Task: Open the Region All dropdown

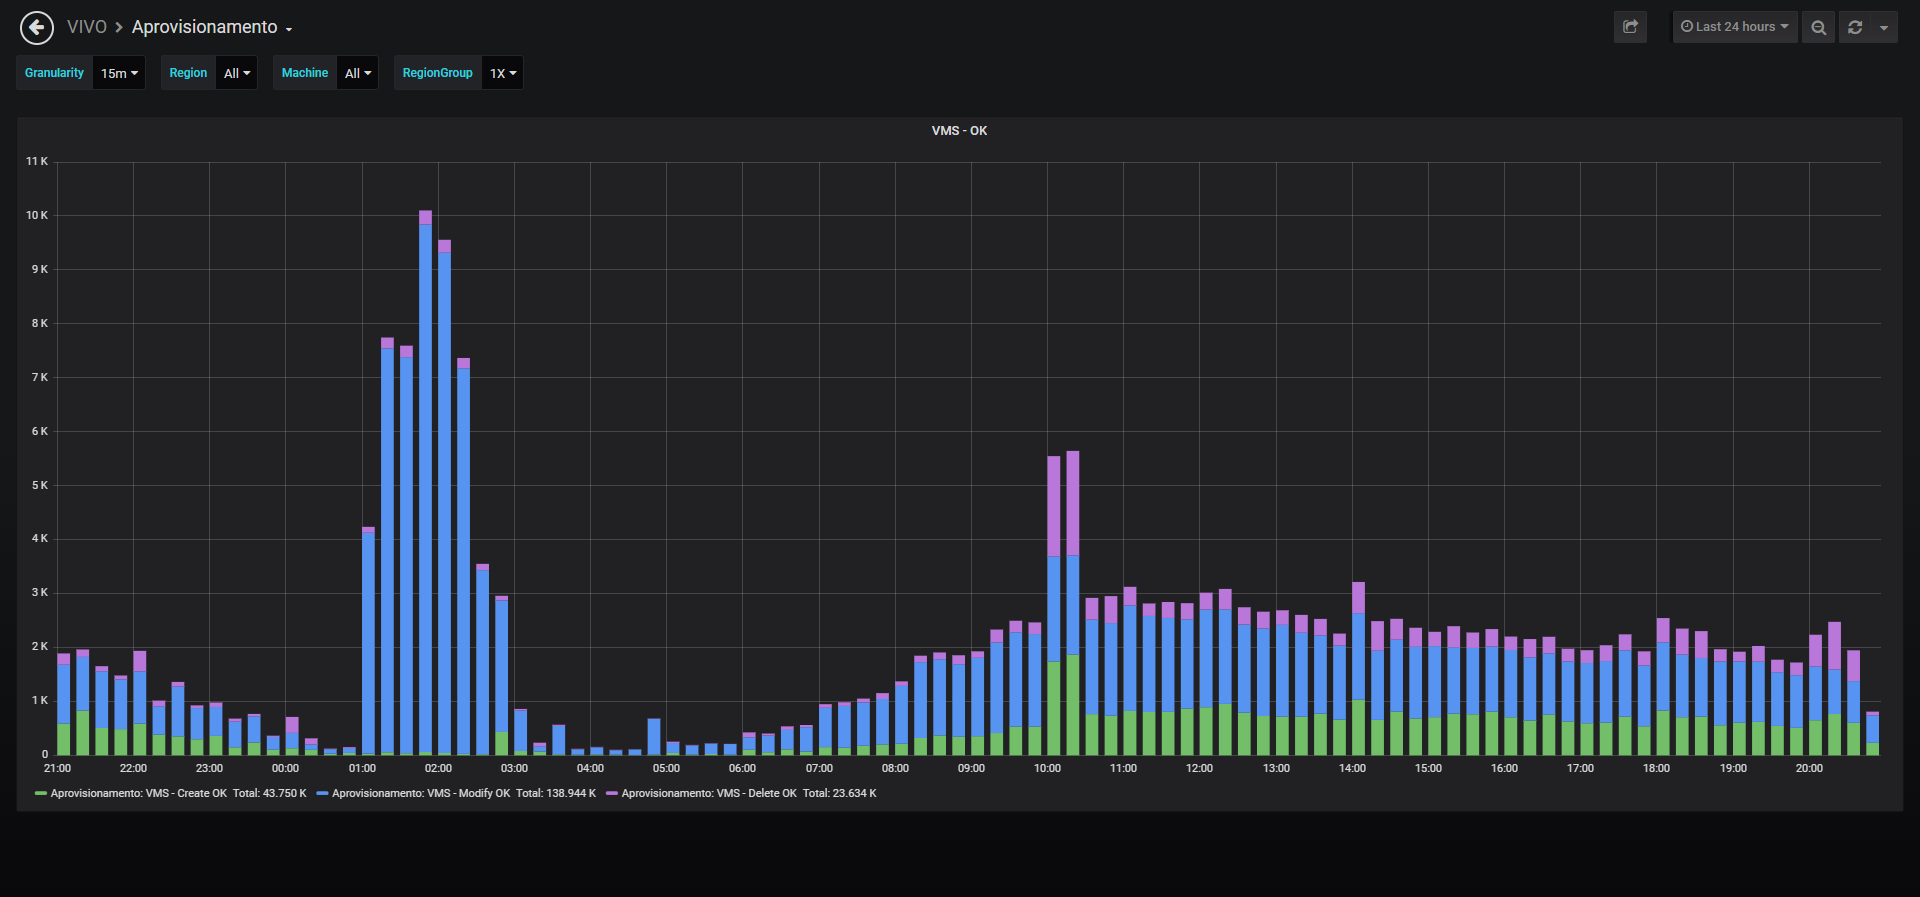Action: click(237, 73)
